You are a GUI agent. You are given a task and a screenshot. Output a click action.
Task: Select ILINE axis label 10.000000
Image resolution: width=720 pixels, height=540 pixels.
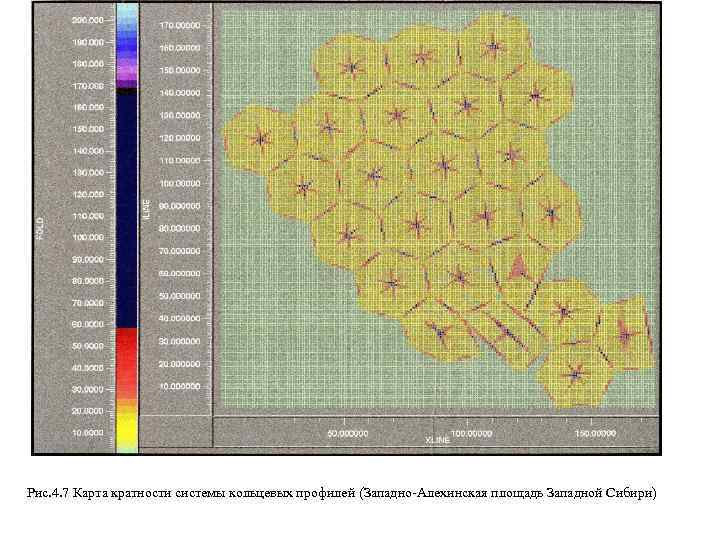tap(180, 387)
